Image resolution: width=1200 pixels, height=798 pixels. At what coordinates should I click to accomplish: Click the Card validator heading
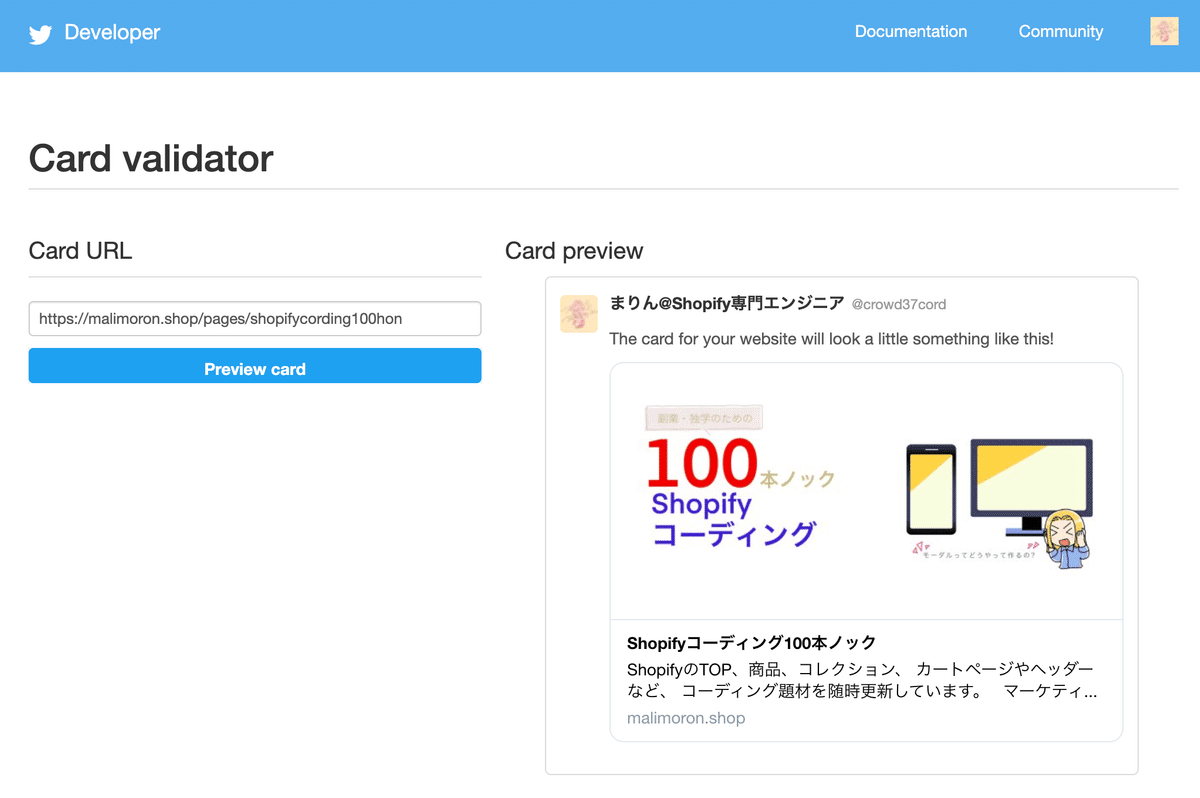[x=151, y=158]
